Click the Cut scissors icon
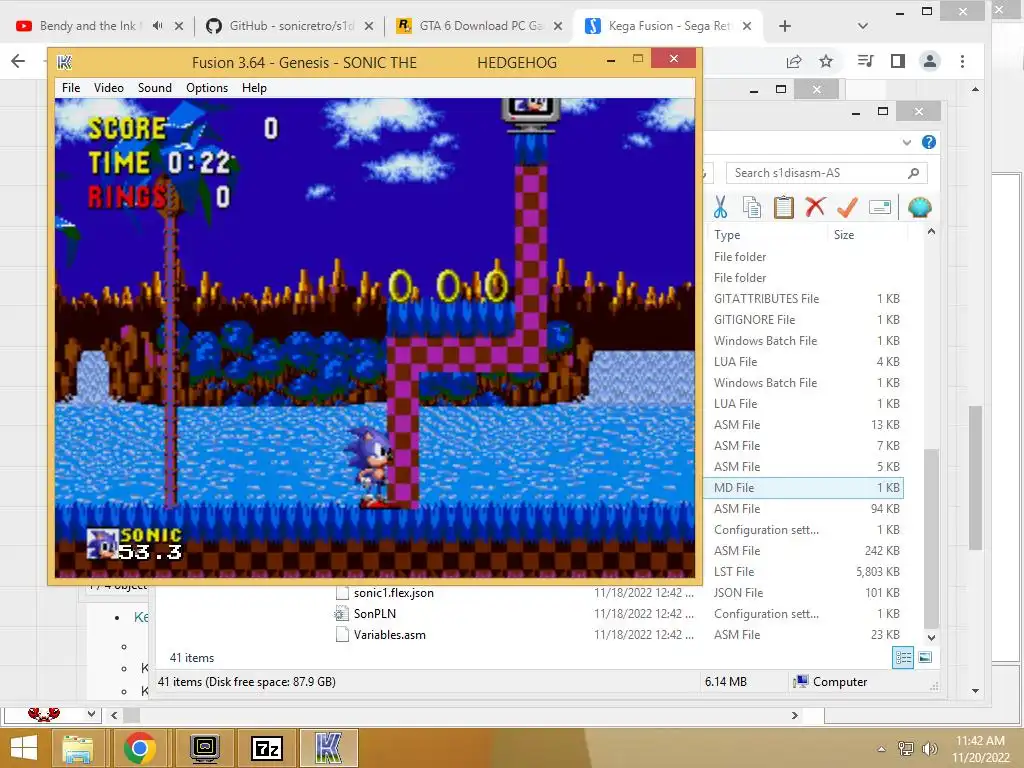 pos(720,207)
